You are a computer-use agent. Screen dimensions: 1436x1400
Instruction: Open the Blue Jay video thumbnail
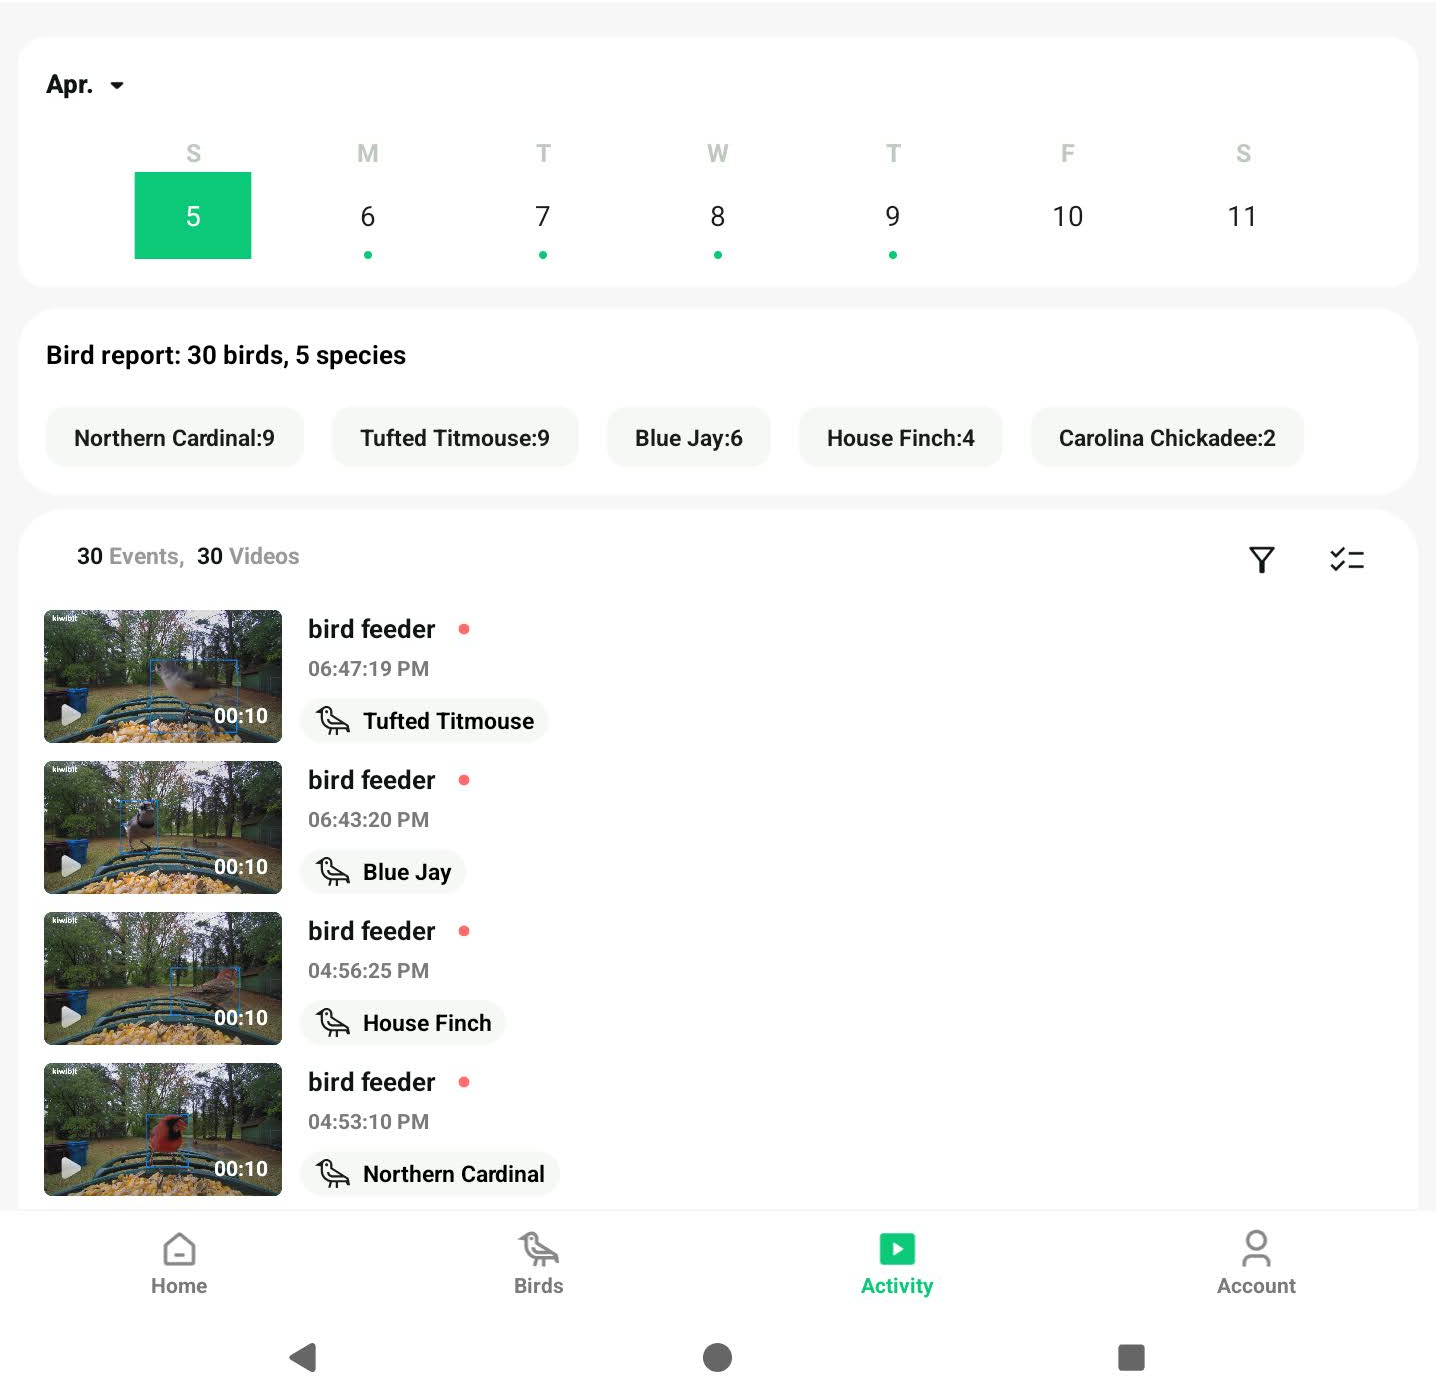point(163,827)
